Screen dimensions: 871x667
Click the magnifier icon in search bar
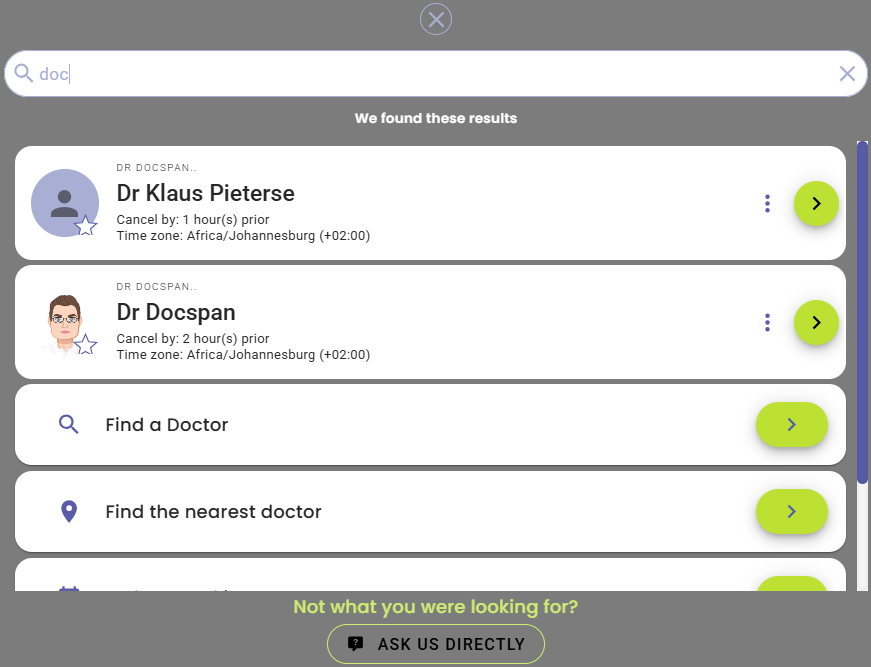(x=24, y=74)
